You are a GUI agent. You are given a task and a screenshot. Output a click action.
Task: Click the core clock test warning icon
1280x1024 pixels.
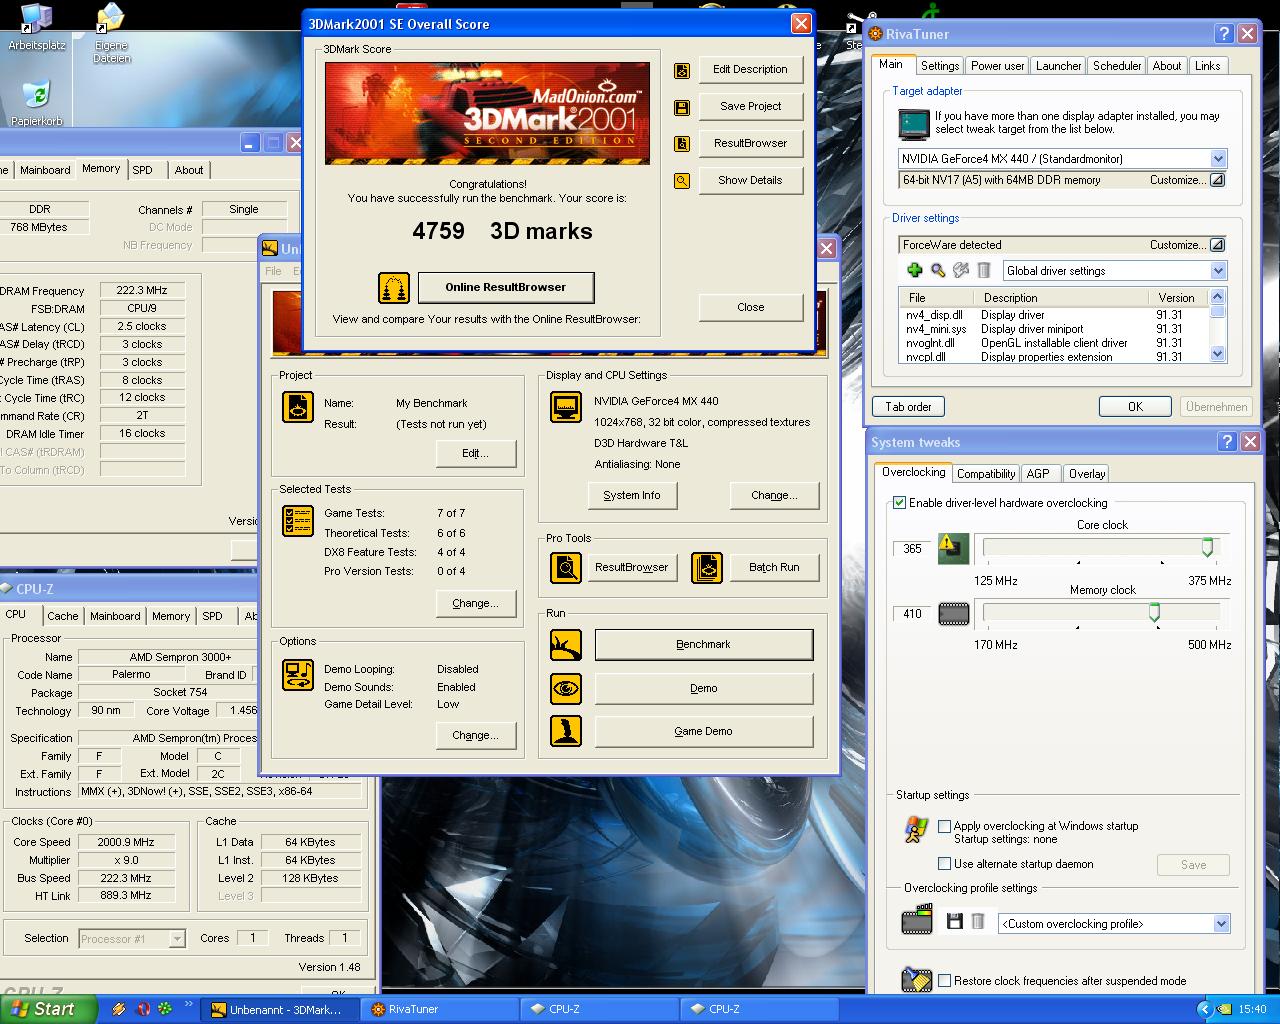pyautogui.click(x=953, y=548)
